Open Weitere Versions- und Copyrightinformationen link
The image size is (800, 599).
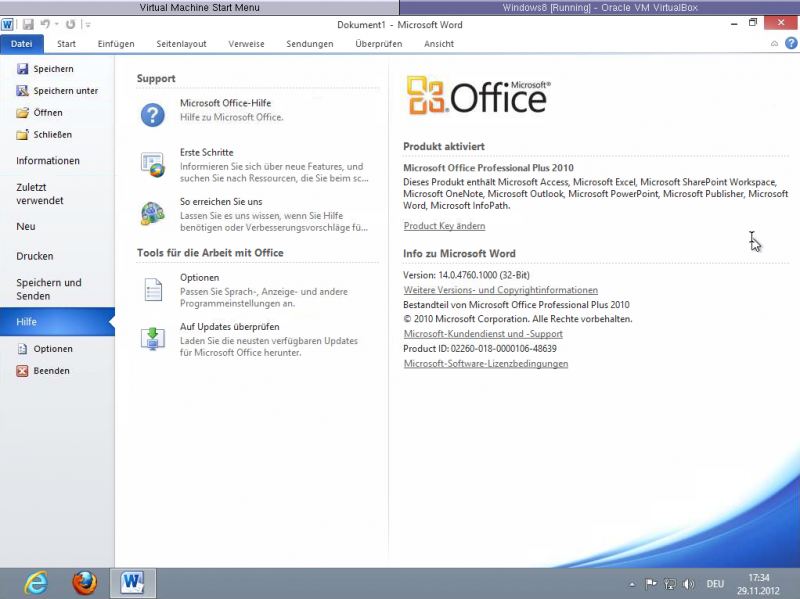pyautogui.click(x=501, y=290)
